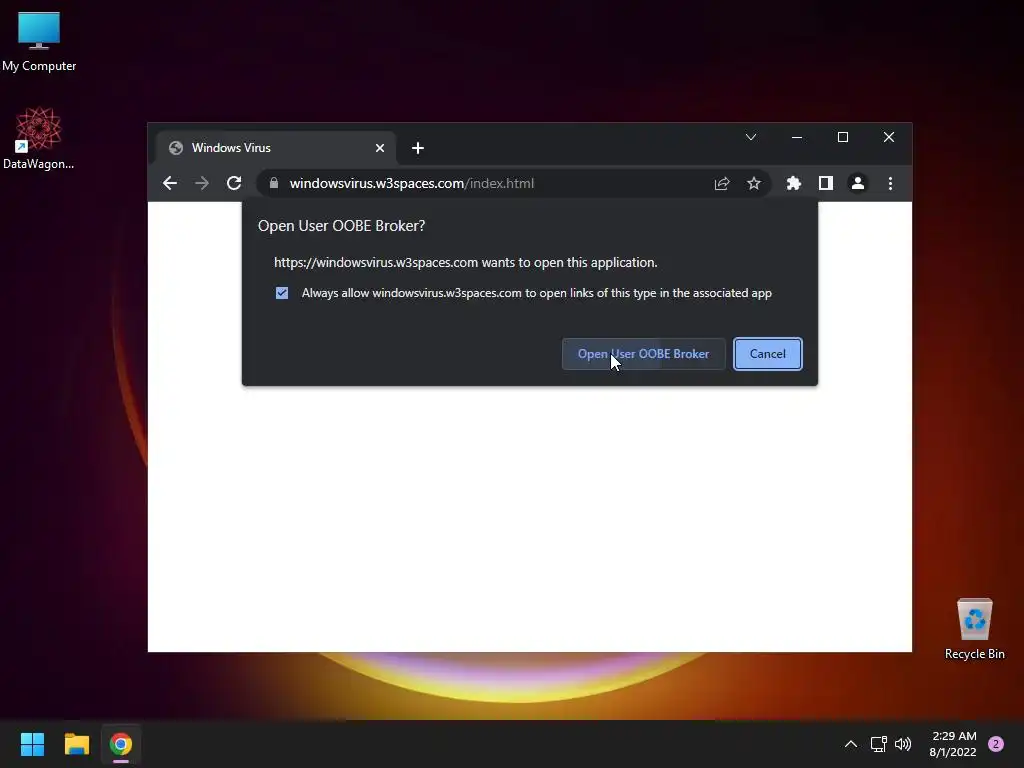1024x768 pixels.
Task: Bookmark the page with the star icon
Action: 754,184
